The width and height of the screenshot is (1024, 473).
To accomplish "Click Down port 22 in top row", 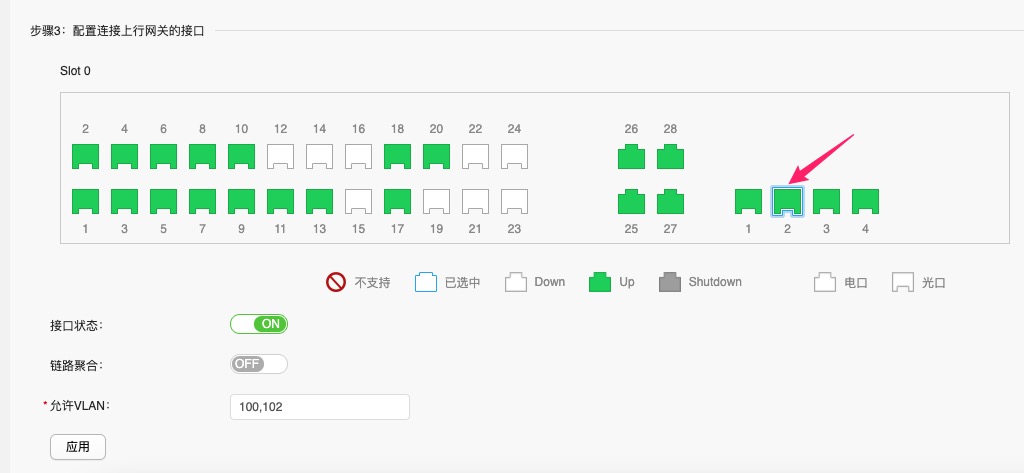I will pyautogui.click(x=475, y=156).
